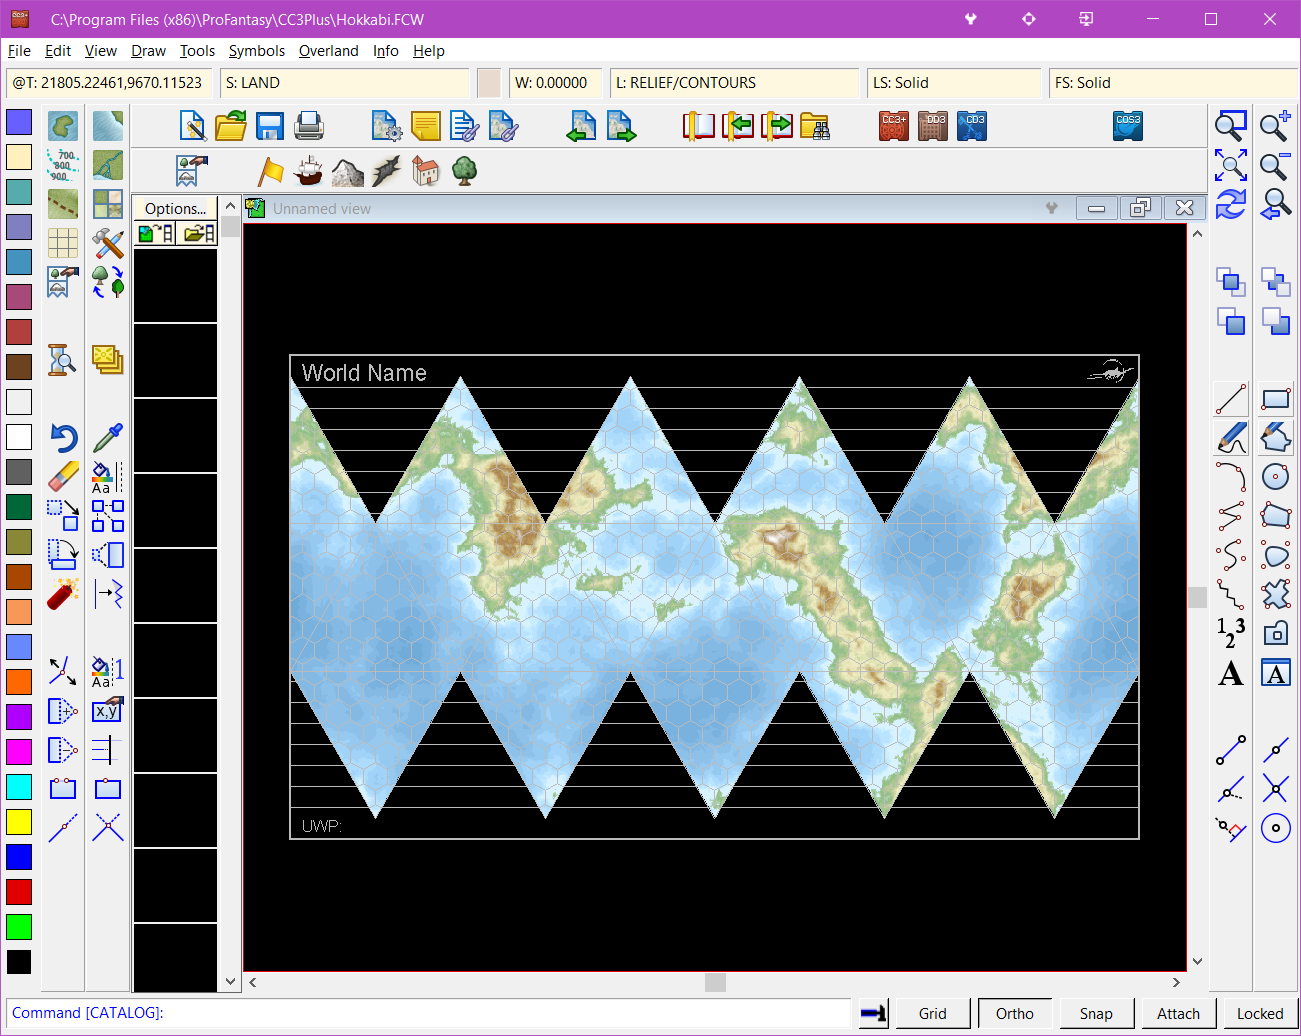Pick the bright green color swatch
Screen dimensions: 1301x1036
point(19,927)
